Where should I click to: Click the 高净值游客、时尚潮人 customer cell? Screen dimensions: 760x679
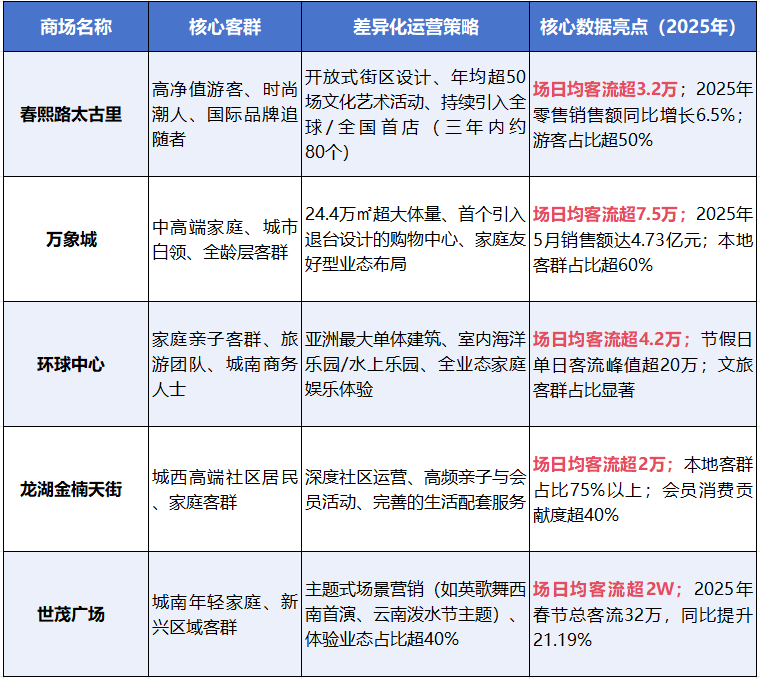point(225,114)
